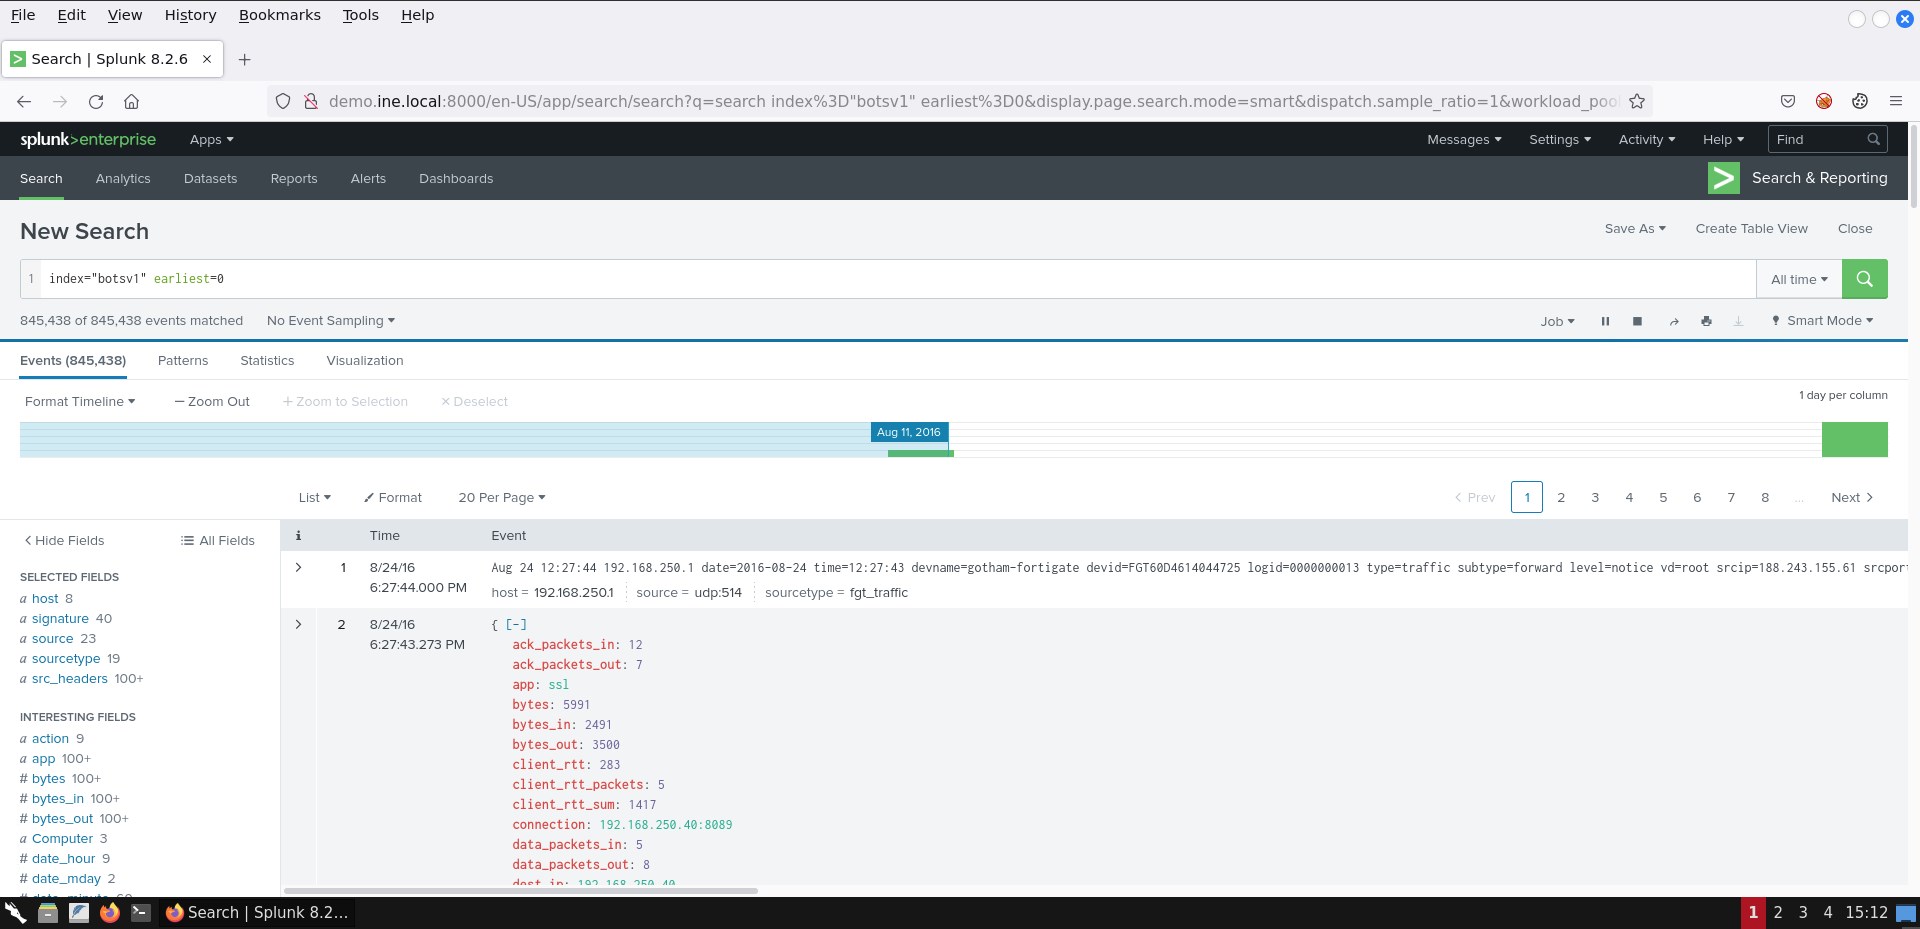Image resolution: width=1920 pixels, height=929 pixels.
Task: Click the Splunk enterprise logo
Action: (88, 139)
